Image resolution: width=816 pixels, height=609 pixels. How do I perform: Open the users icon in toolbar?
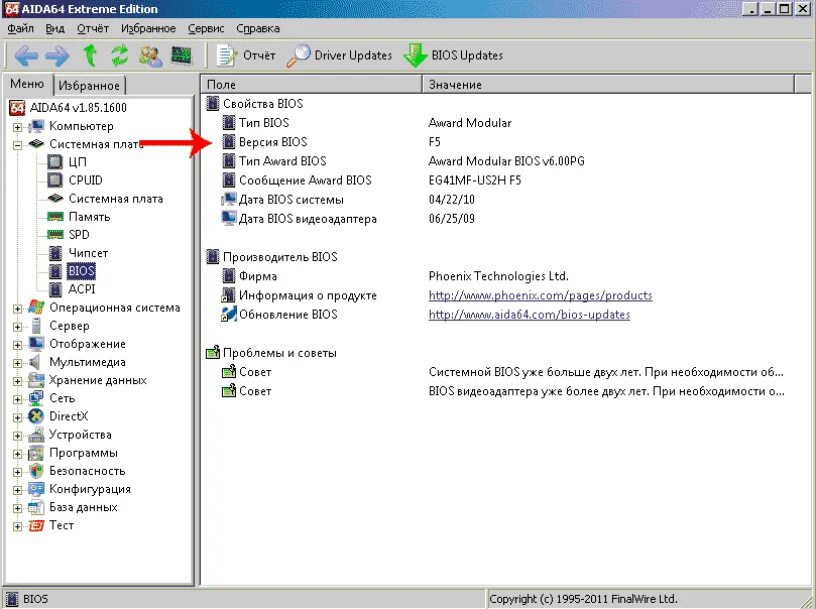point(150,56)
